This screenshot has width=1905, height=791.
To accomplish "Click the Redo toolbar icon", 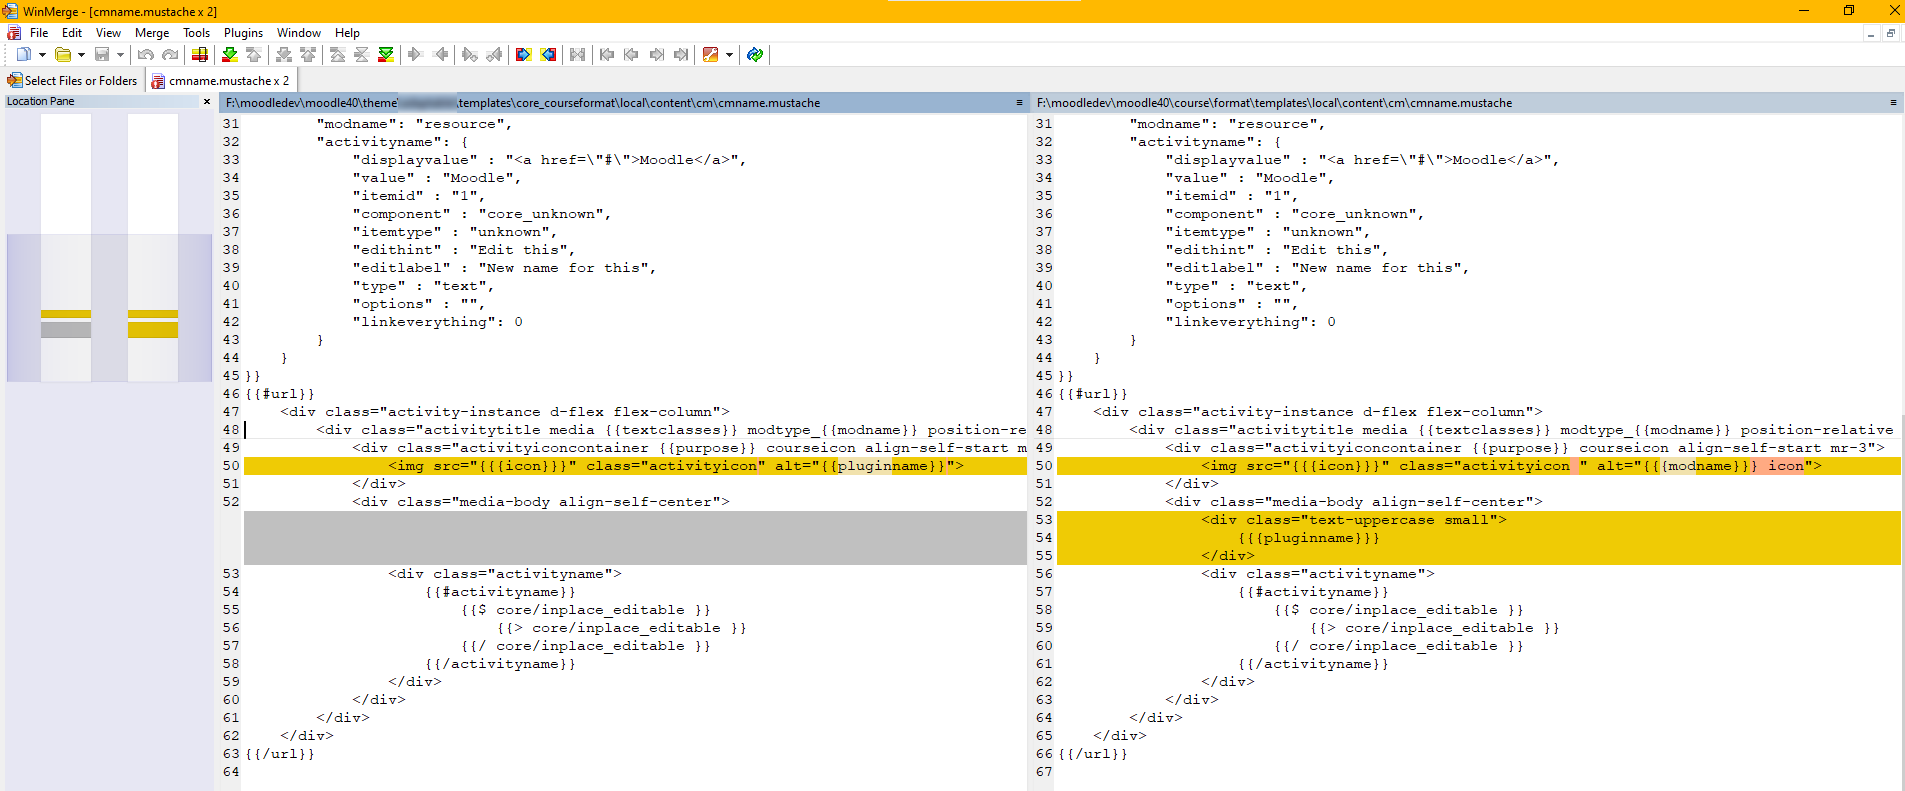I will tap(170, 55).
